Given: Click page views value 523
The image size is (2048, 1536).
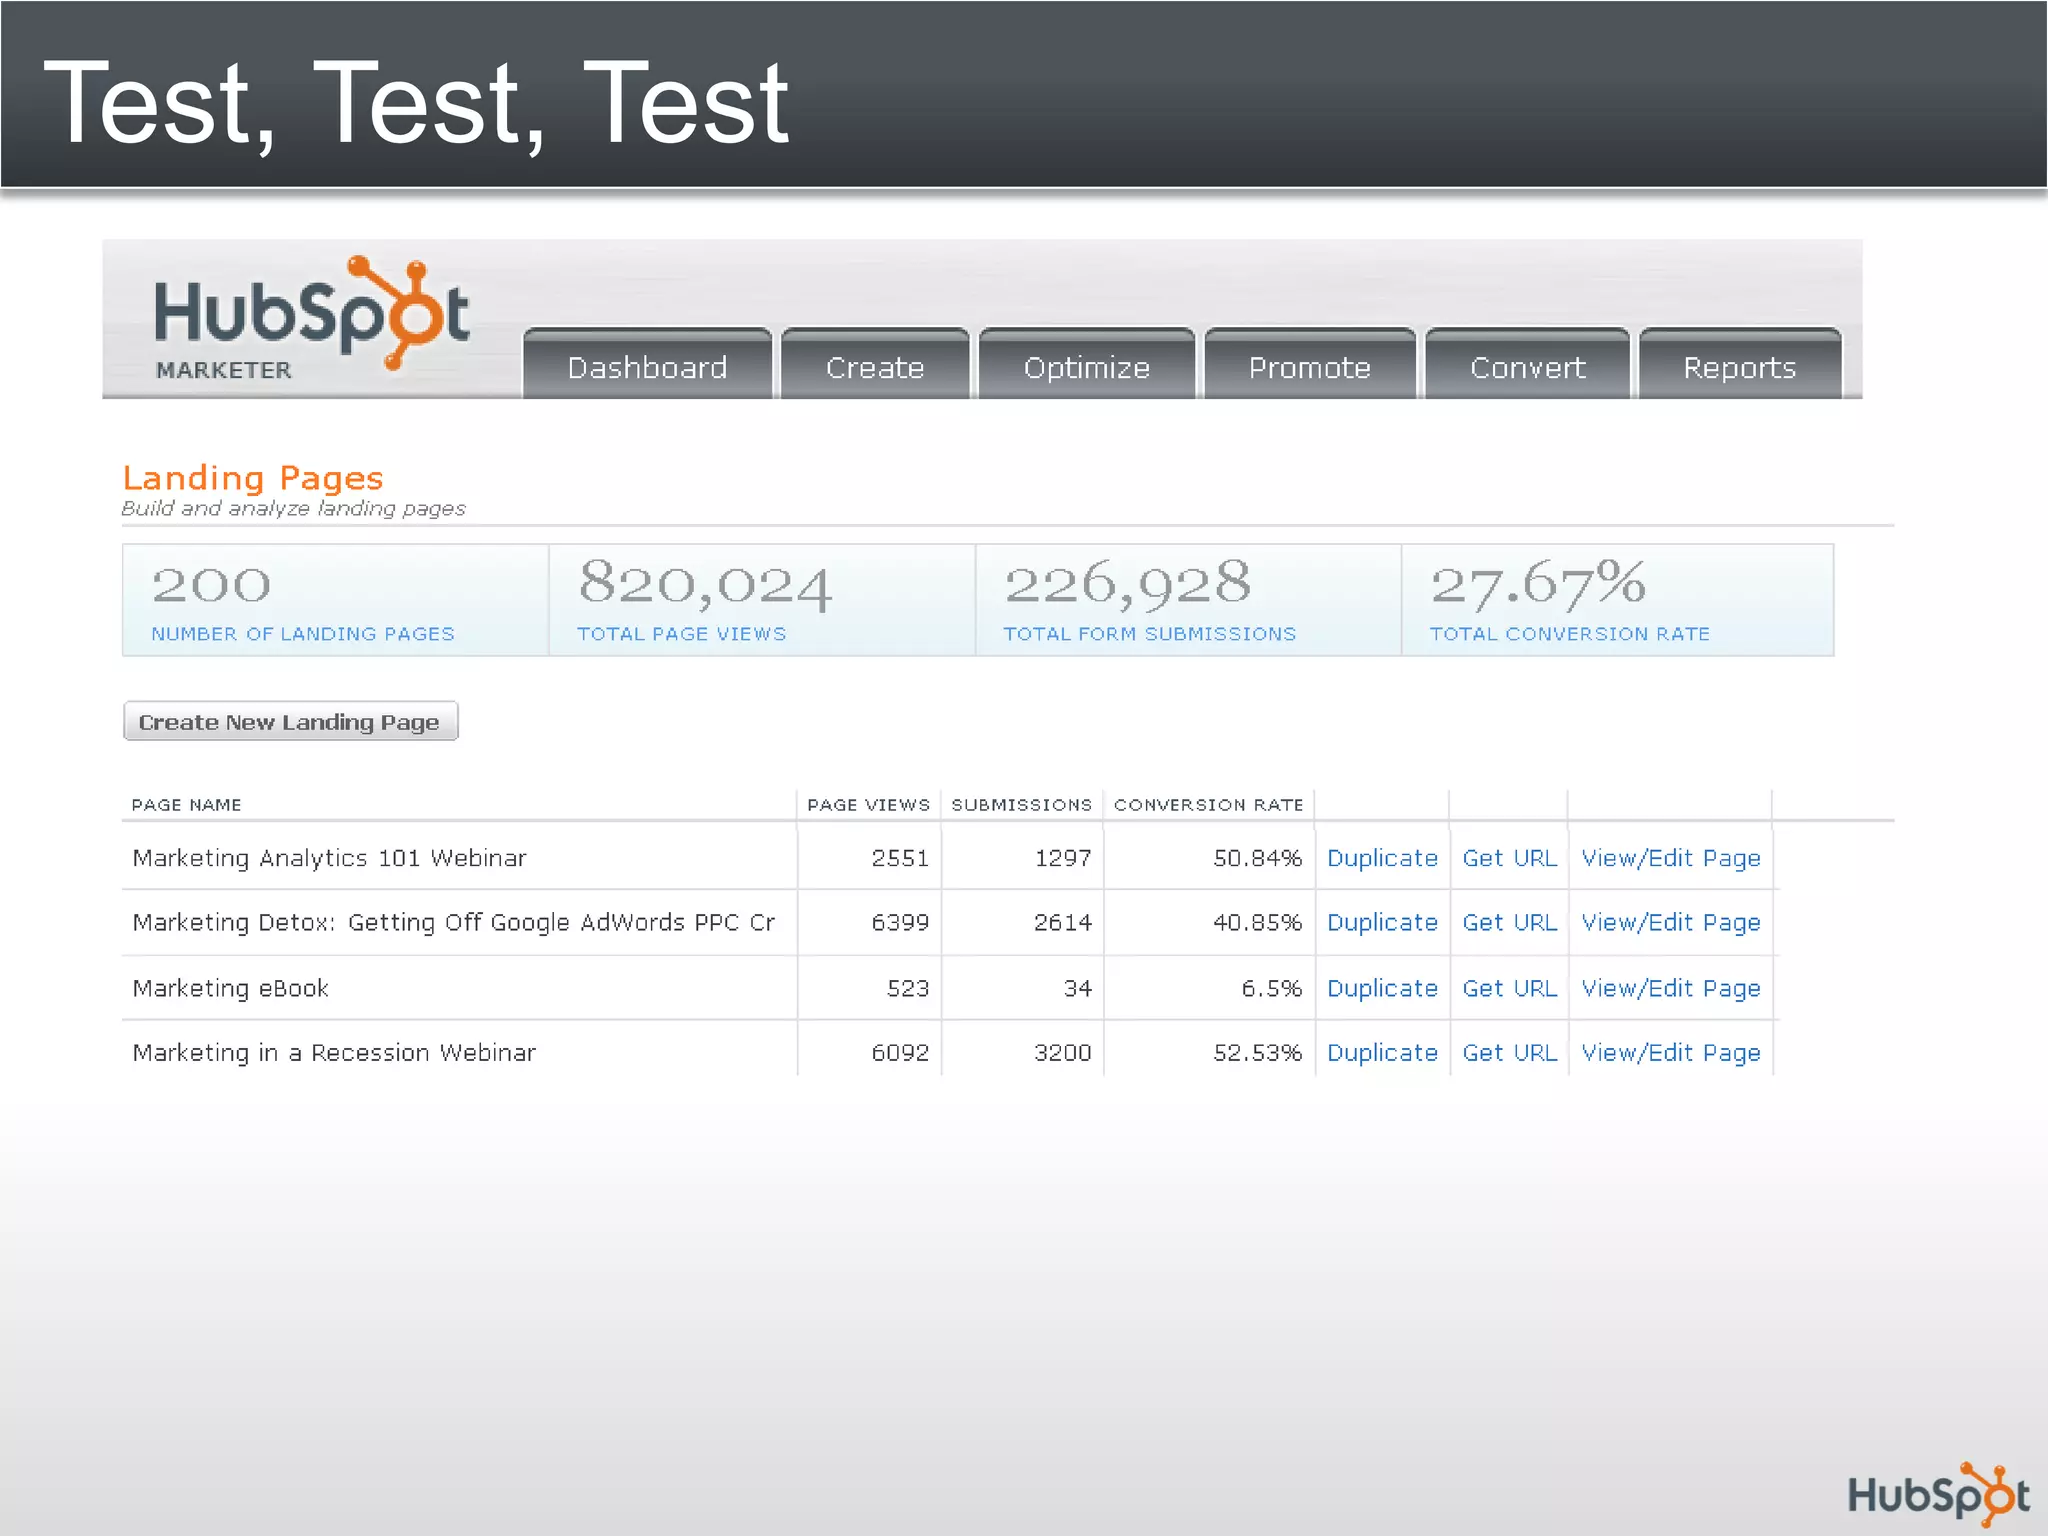Looking at the screenshot, I should pos(908,988).
